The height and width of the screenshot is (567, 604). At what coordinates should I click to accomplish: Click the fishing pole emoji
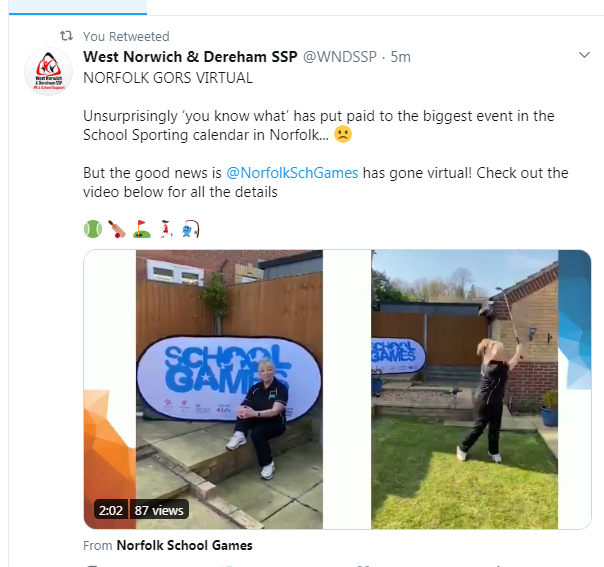pos(191,229)
